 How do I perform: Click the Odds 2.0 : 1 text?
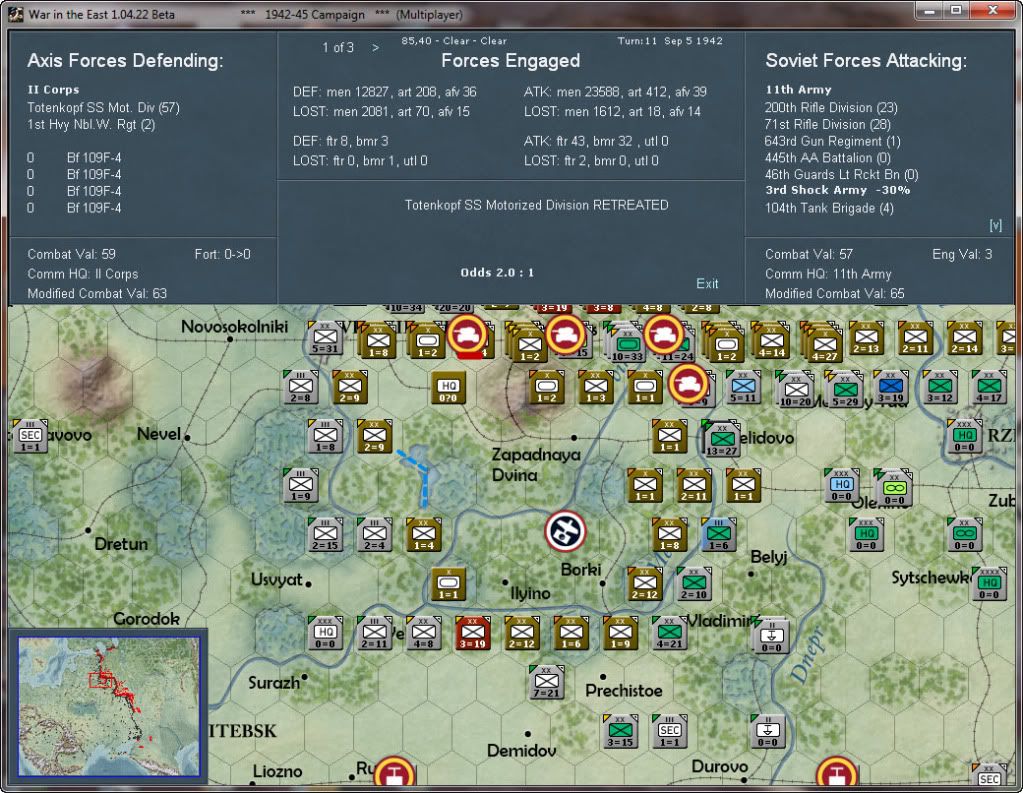(497, 273)
